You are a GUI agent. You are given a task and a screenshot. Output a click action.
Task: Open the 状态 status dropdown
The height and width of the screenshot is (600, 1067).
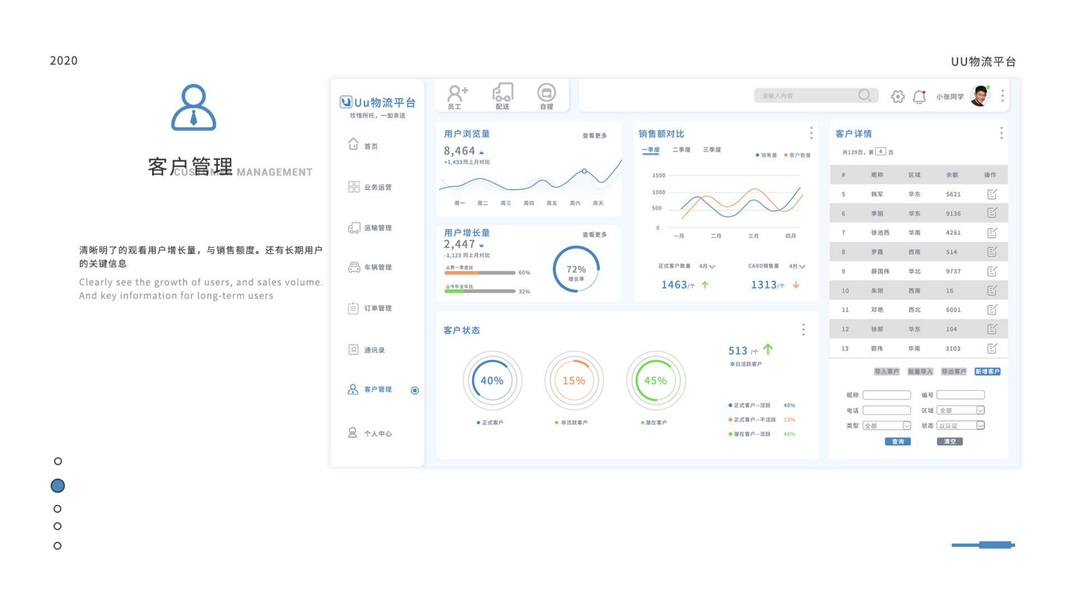[x=960, y=426]
